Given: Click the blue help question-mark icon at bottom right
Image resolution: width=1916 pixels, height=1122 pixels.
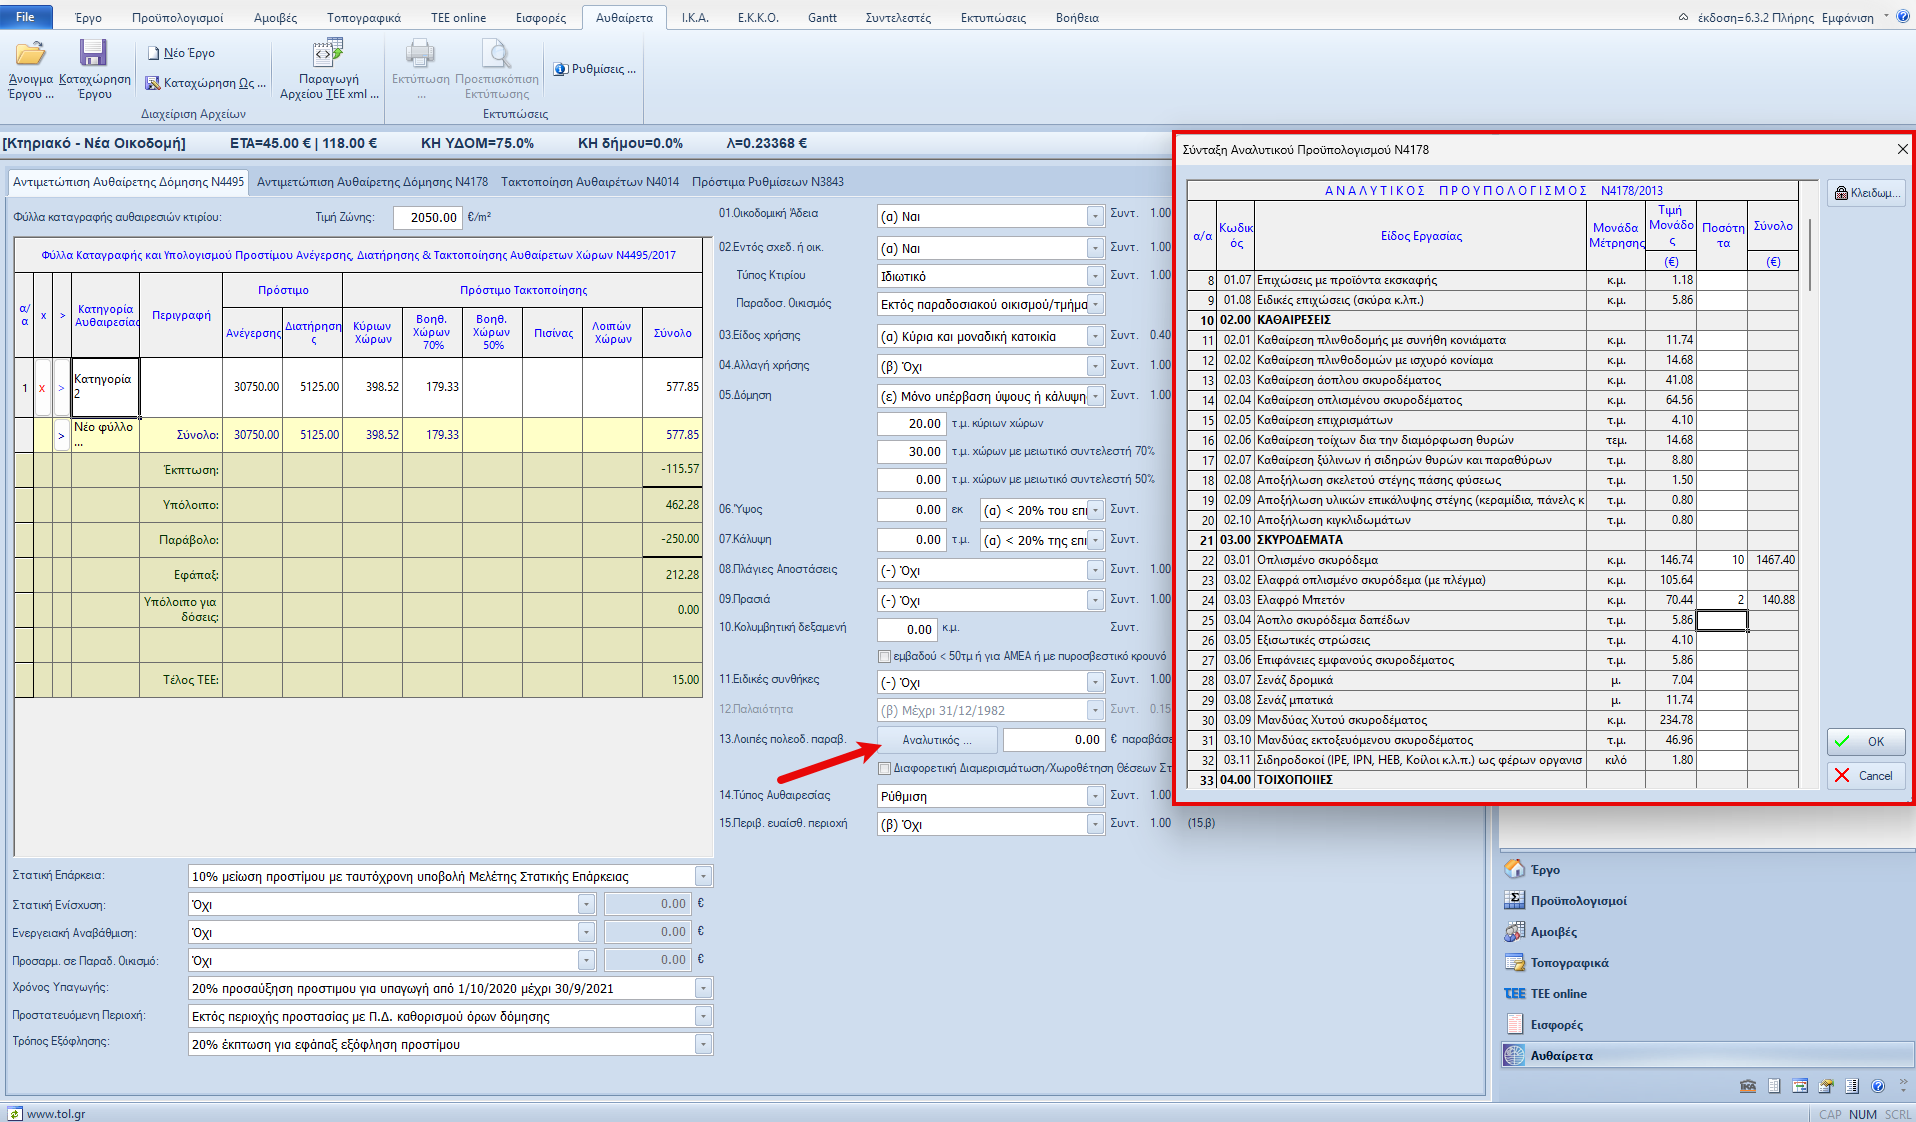Looking at the screenshot, I should tap(1878, 1086).
